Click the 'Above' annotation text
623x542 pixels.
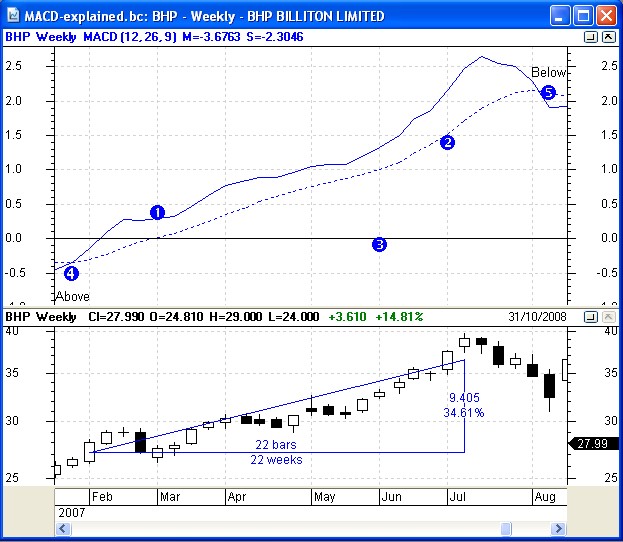[x=73, y=296]
